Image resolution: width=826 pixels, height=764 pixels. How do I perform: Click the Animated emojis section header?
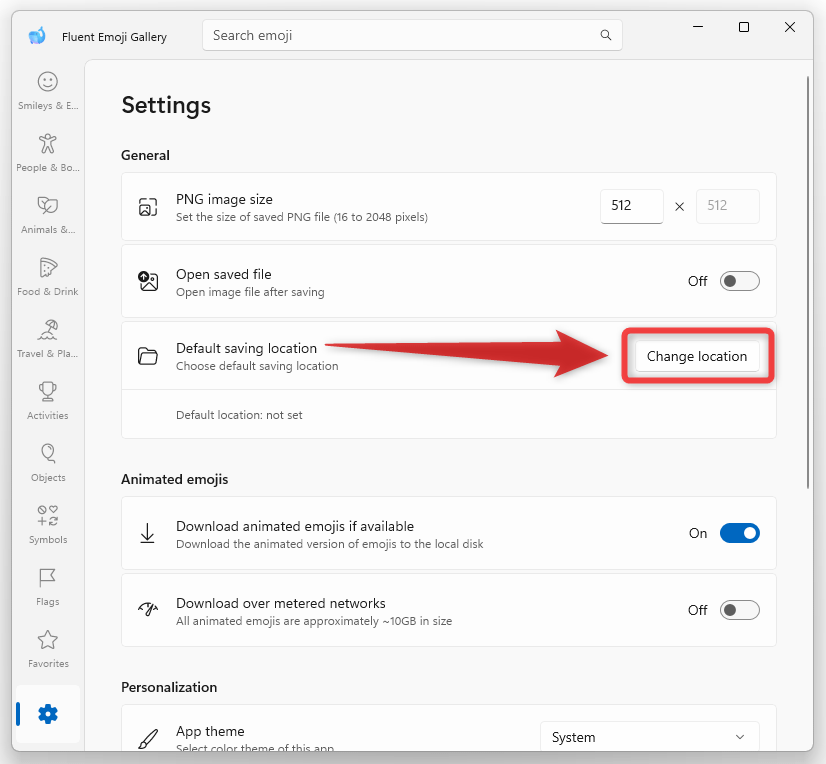174,479
